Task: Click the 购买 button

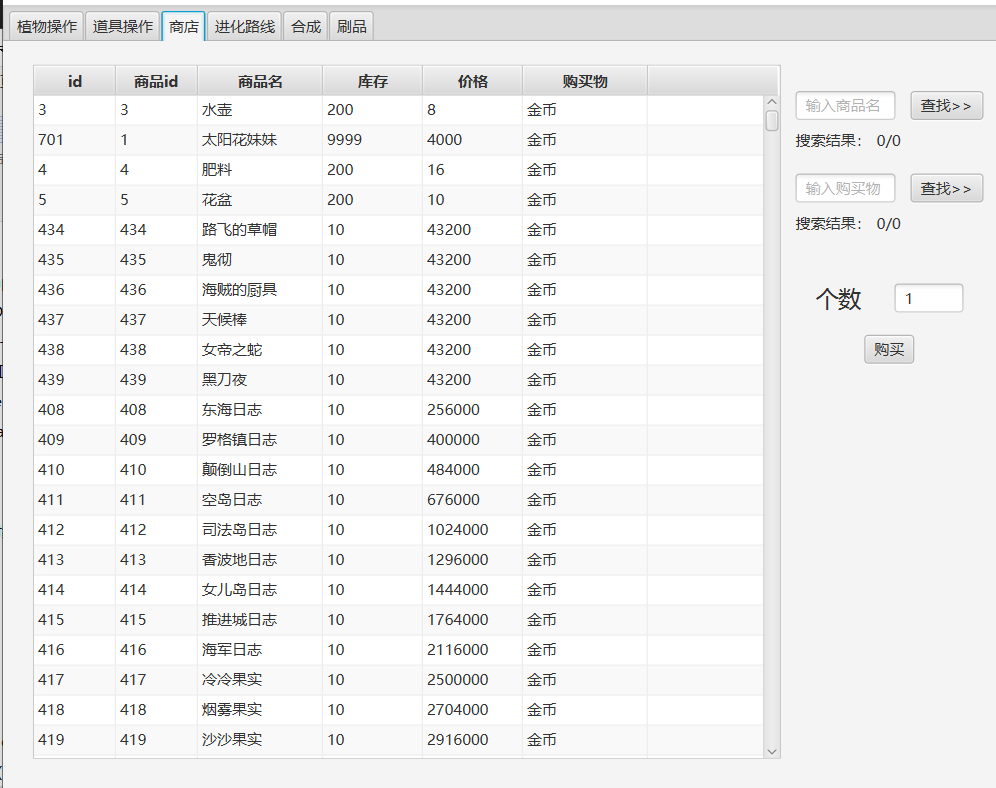Action: 889,349
